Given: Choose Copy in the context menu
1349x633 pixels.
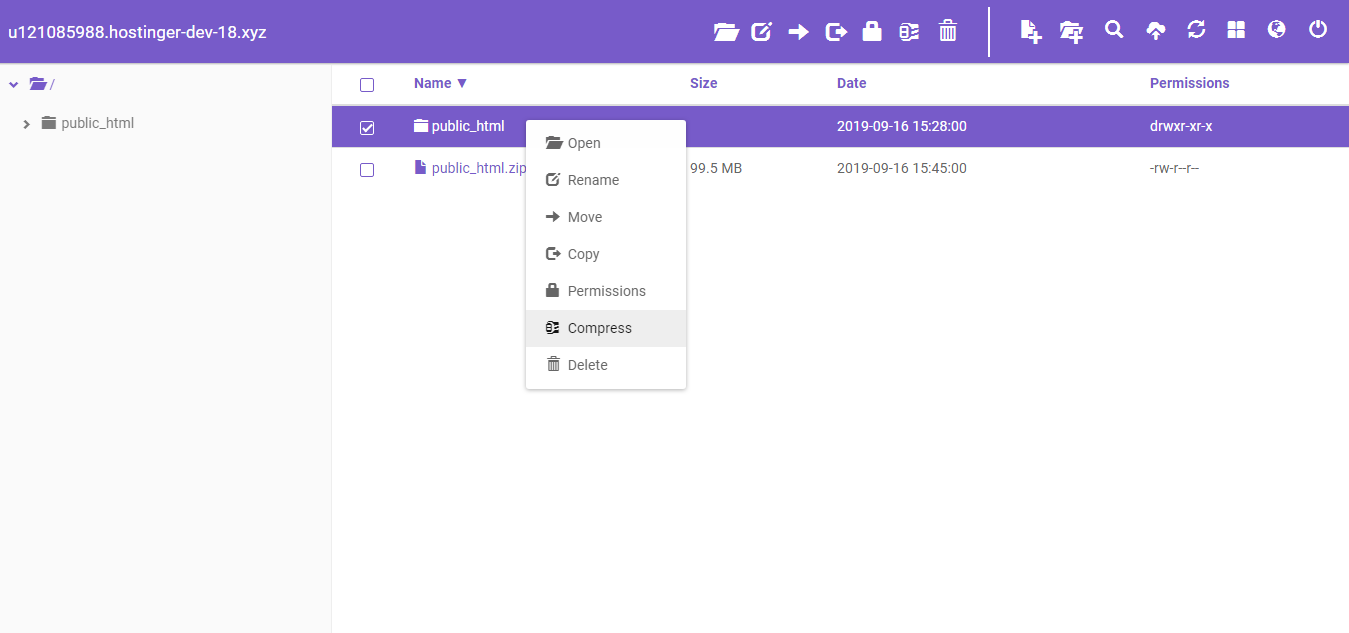Looking at the screenshot, I should pyautogui.click(x=606, y=254).
